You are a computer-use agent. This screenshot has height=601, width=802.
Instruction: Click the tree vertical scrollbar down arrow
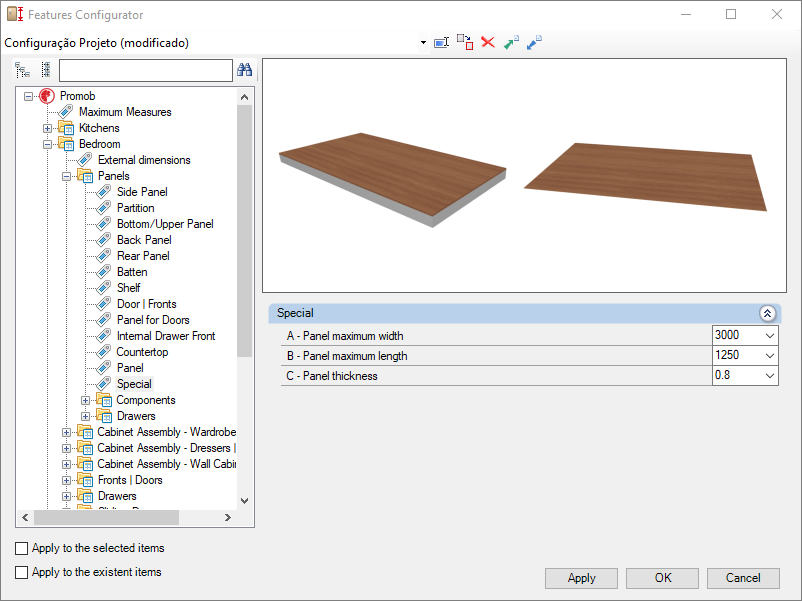[244, 501]
